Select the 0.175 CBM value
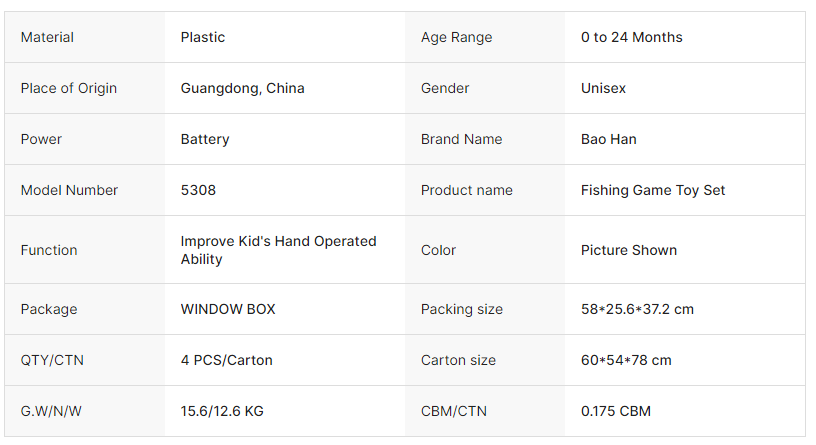 tap(616, 411)
